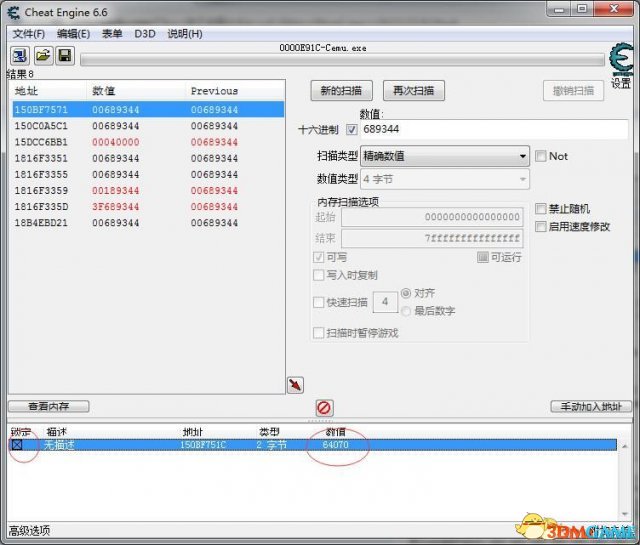
Task: Click the 再次扫描 button
Action: pos(414,91)
